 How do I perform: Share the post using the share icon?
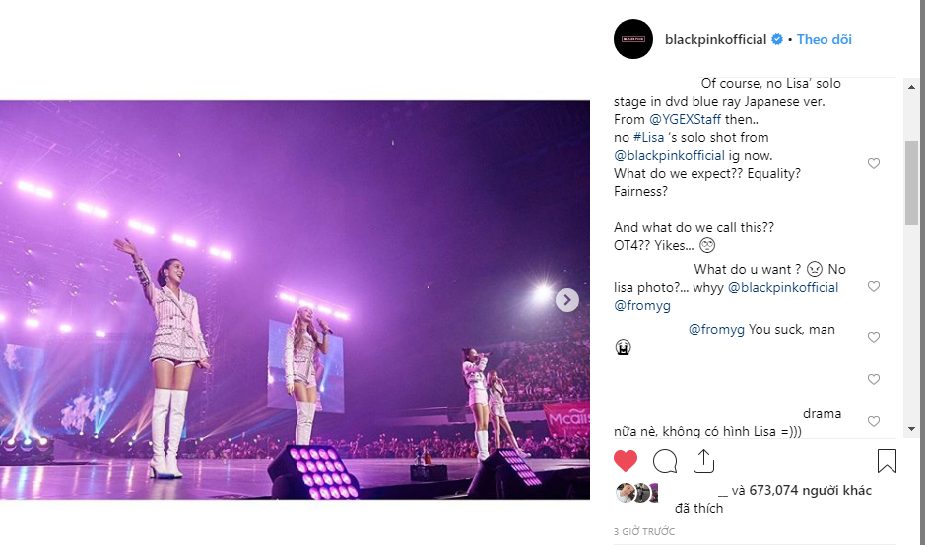coord(704,461)
